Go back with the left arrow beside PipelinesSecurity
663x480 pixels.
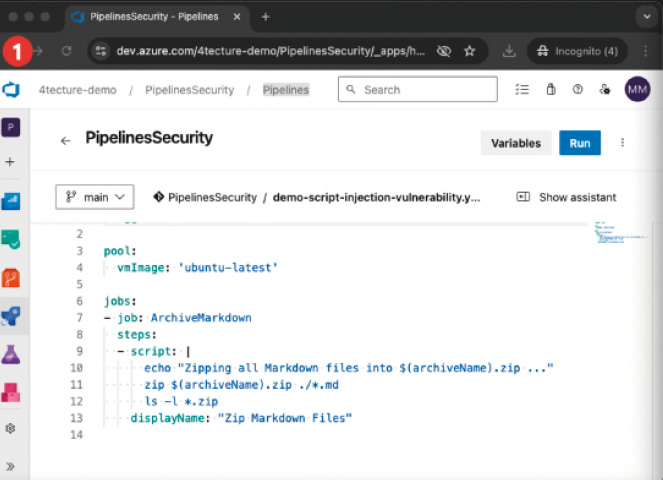(x=65, y=141)
